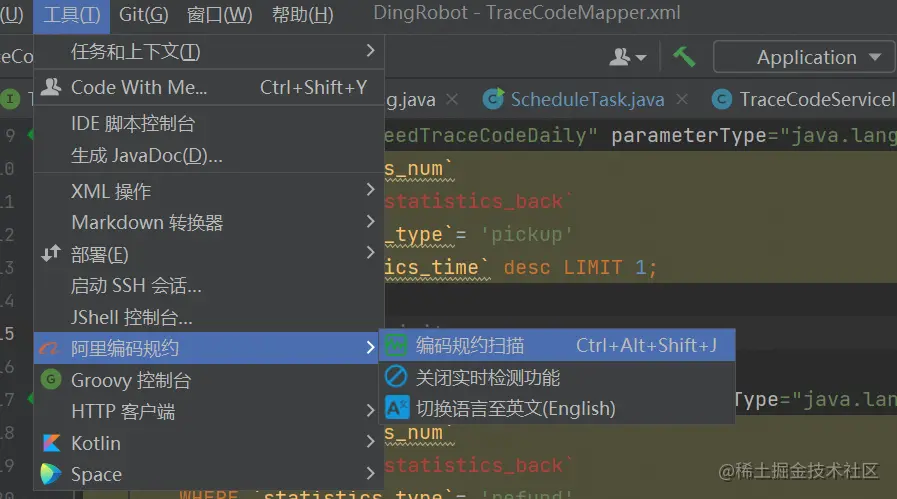The width and height of the screenshot is (897, 499).
Task: Switch to ScheduleTask.java tab
Action: point(587,100)
